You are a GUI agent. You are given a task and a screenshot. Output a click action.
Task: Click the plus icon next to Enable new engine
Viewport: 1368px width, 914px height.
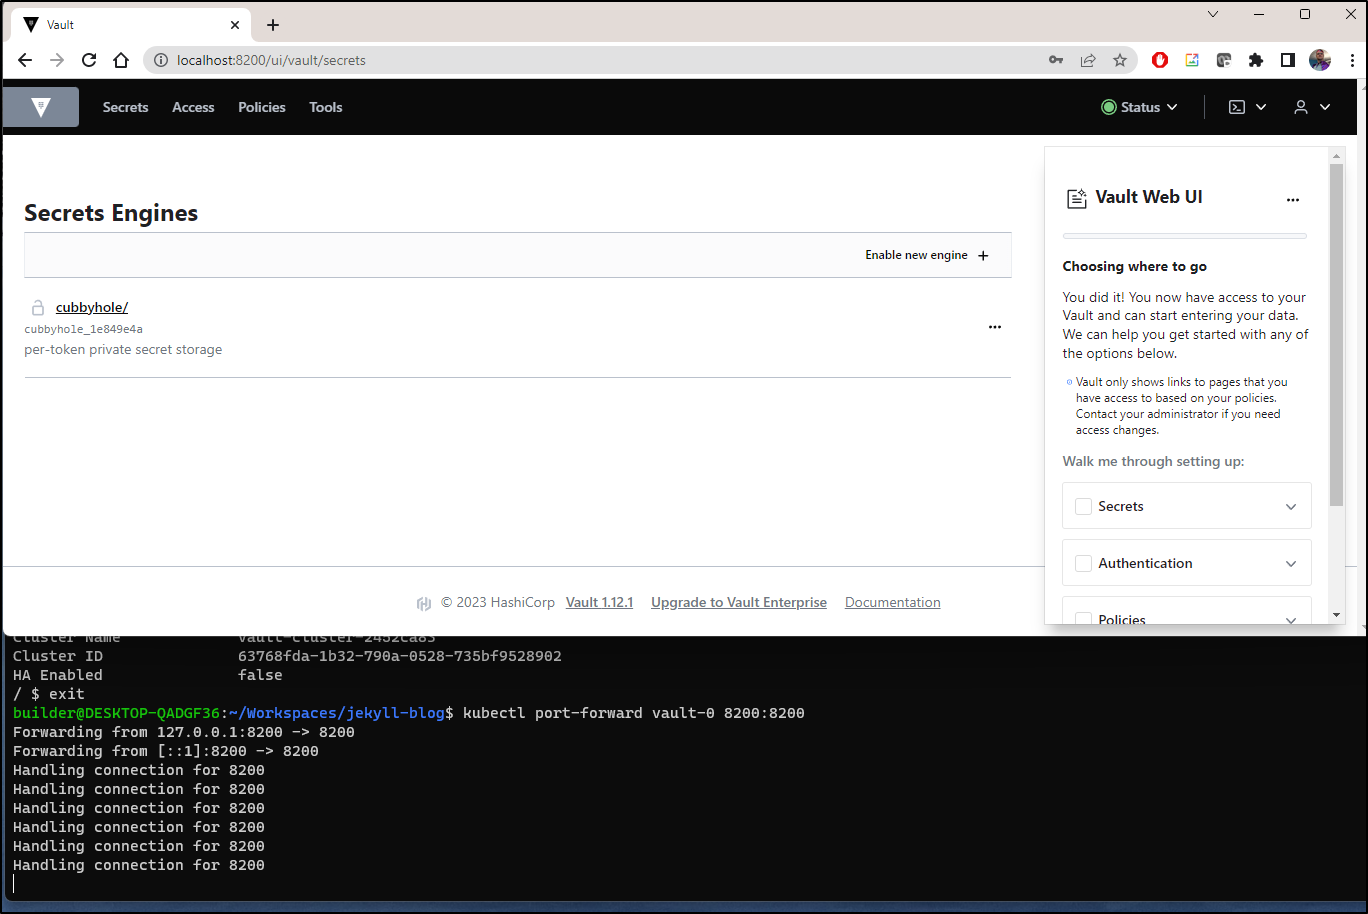983,255
